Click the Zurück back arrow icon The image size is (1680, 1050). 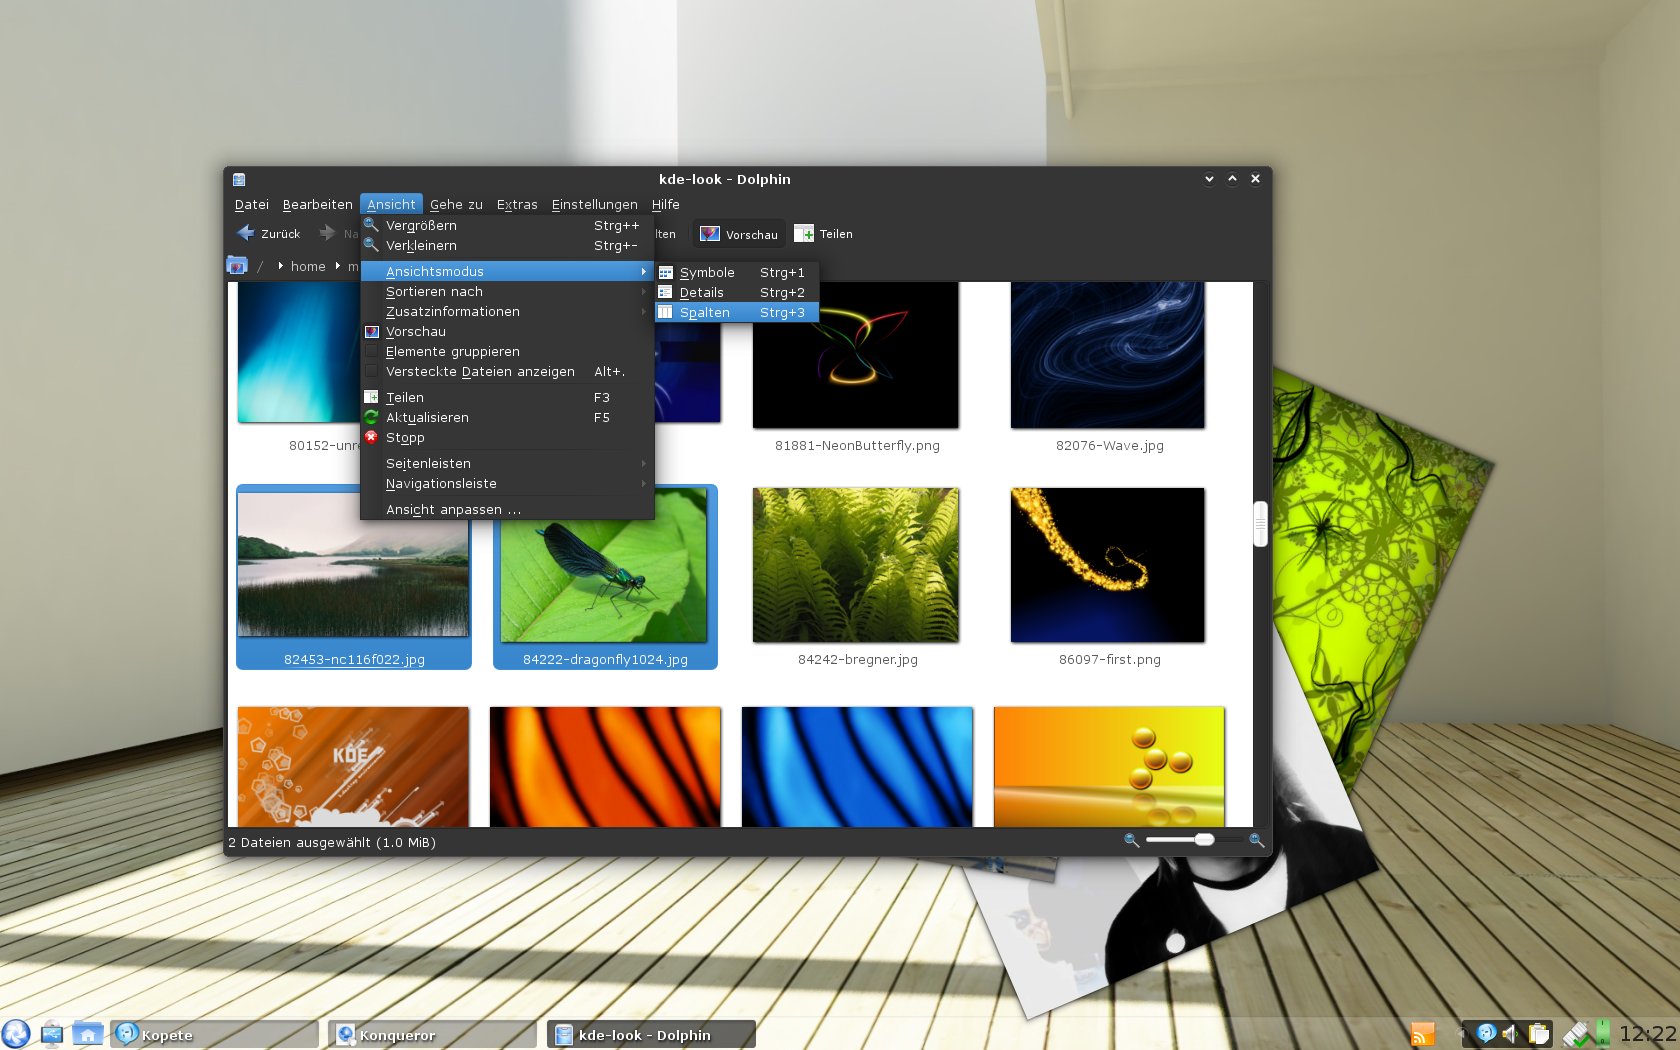245,233
